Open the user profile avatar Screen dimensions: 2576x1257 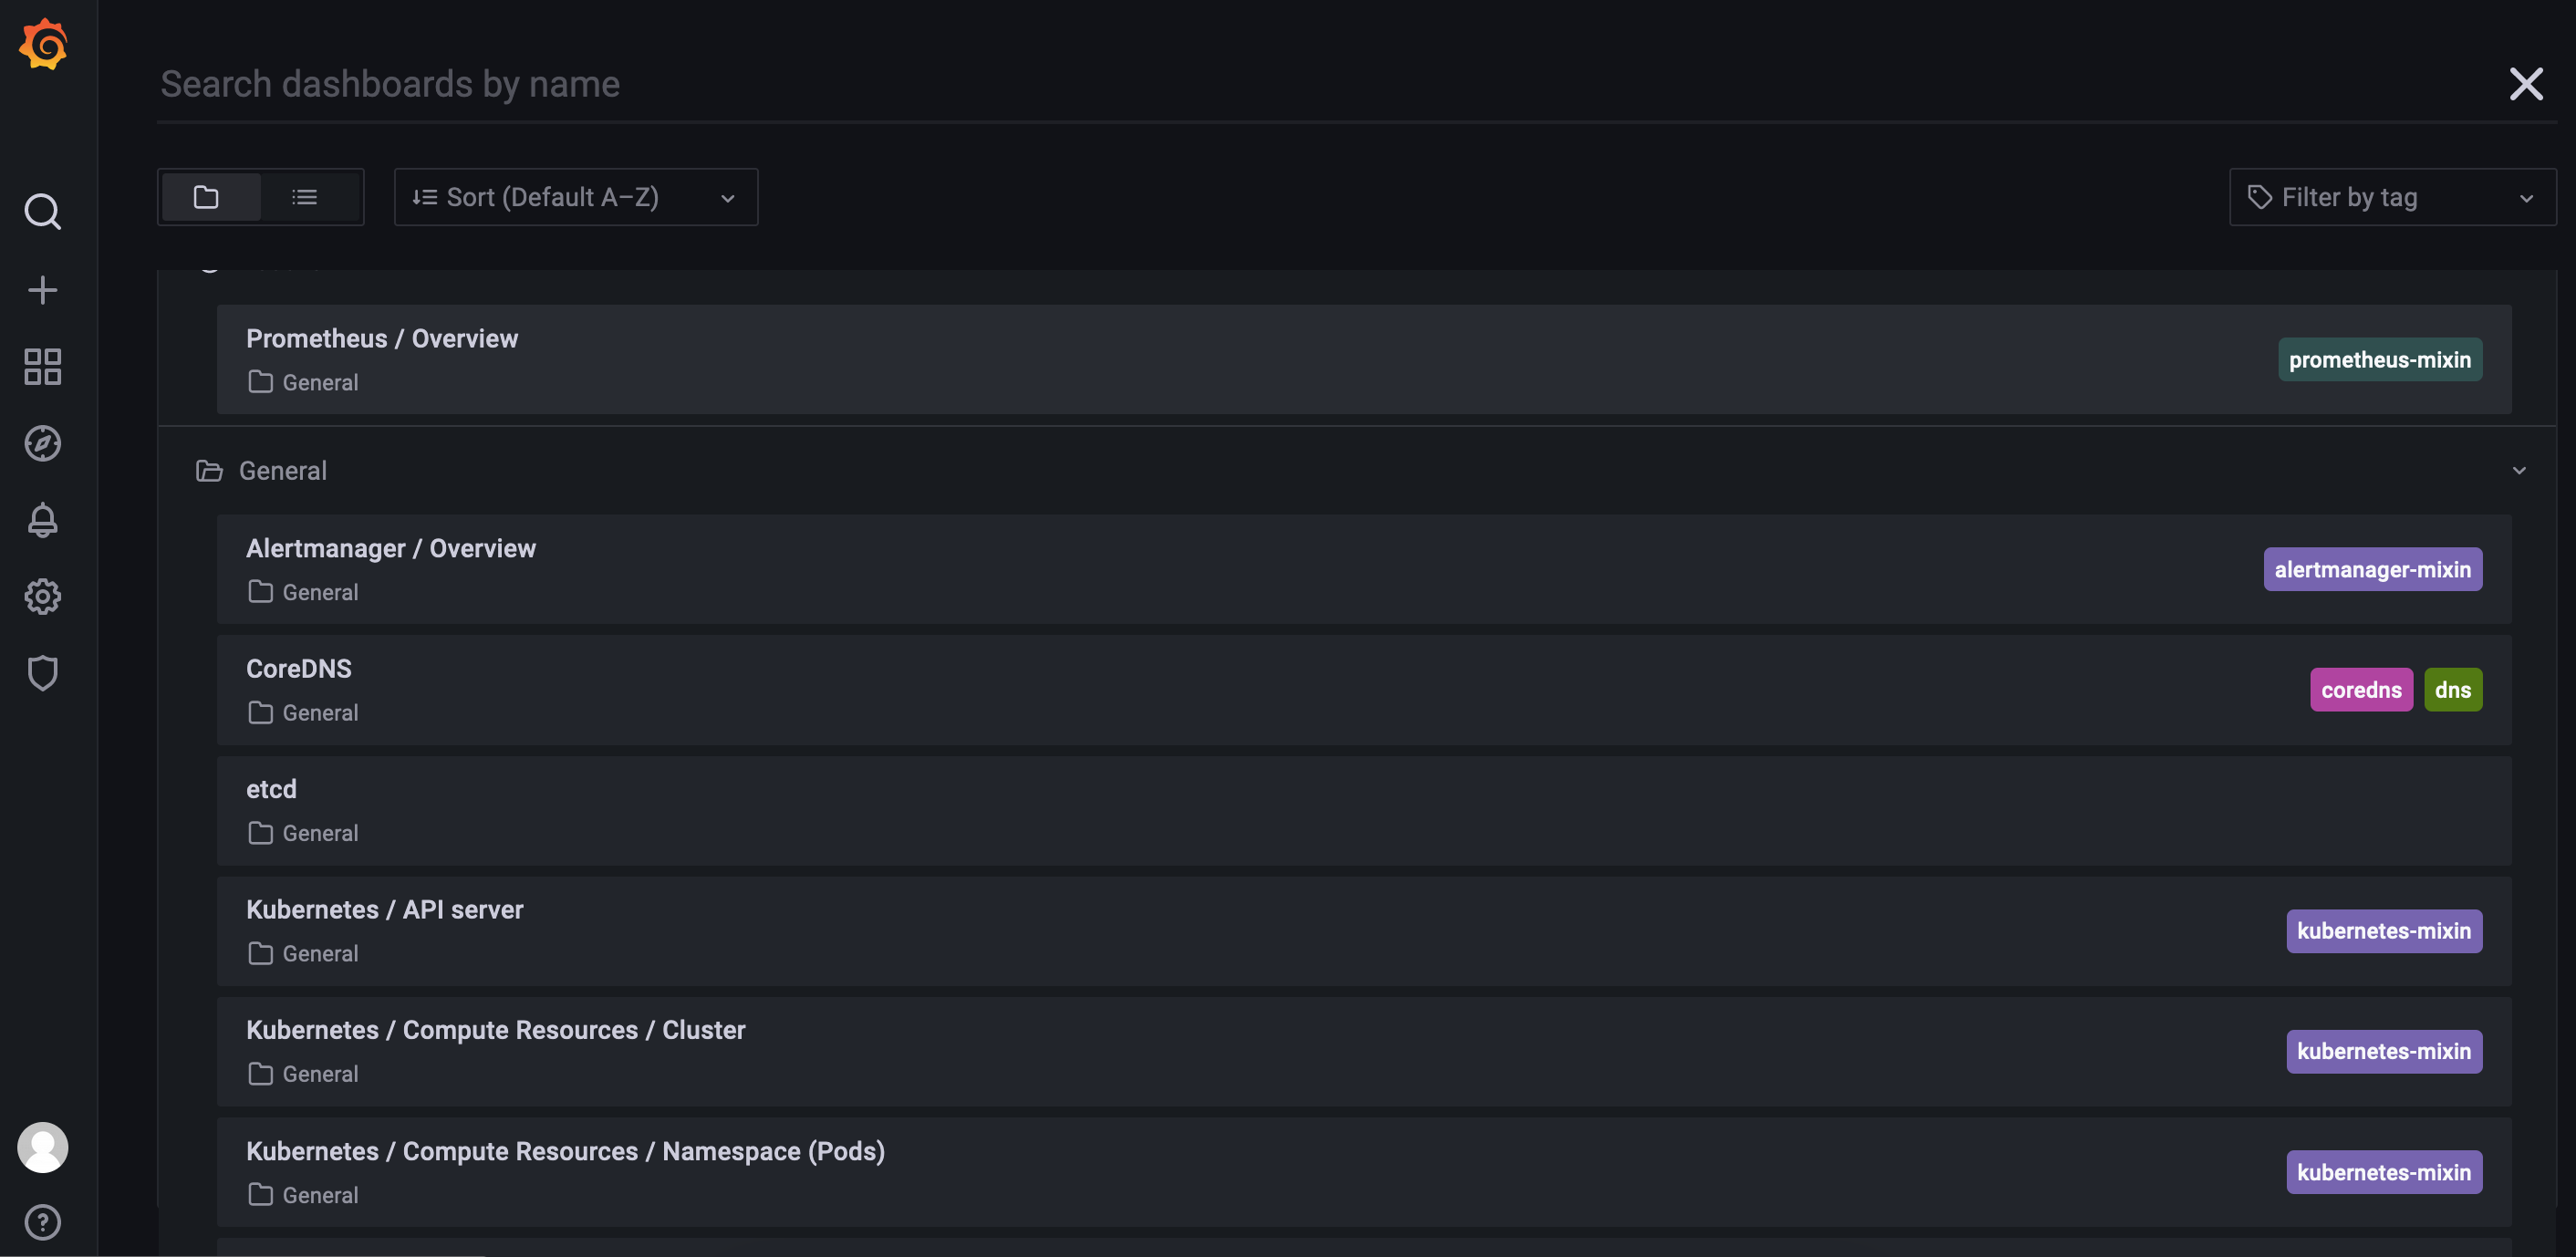pyautogui.click(x=43, y=1147)
